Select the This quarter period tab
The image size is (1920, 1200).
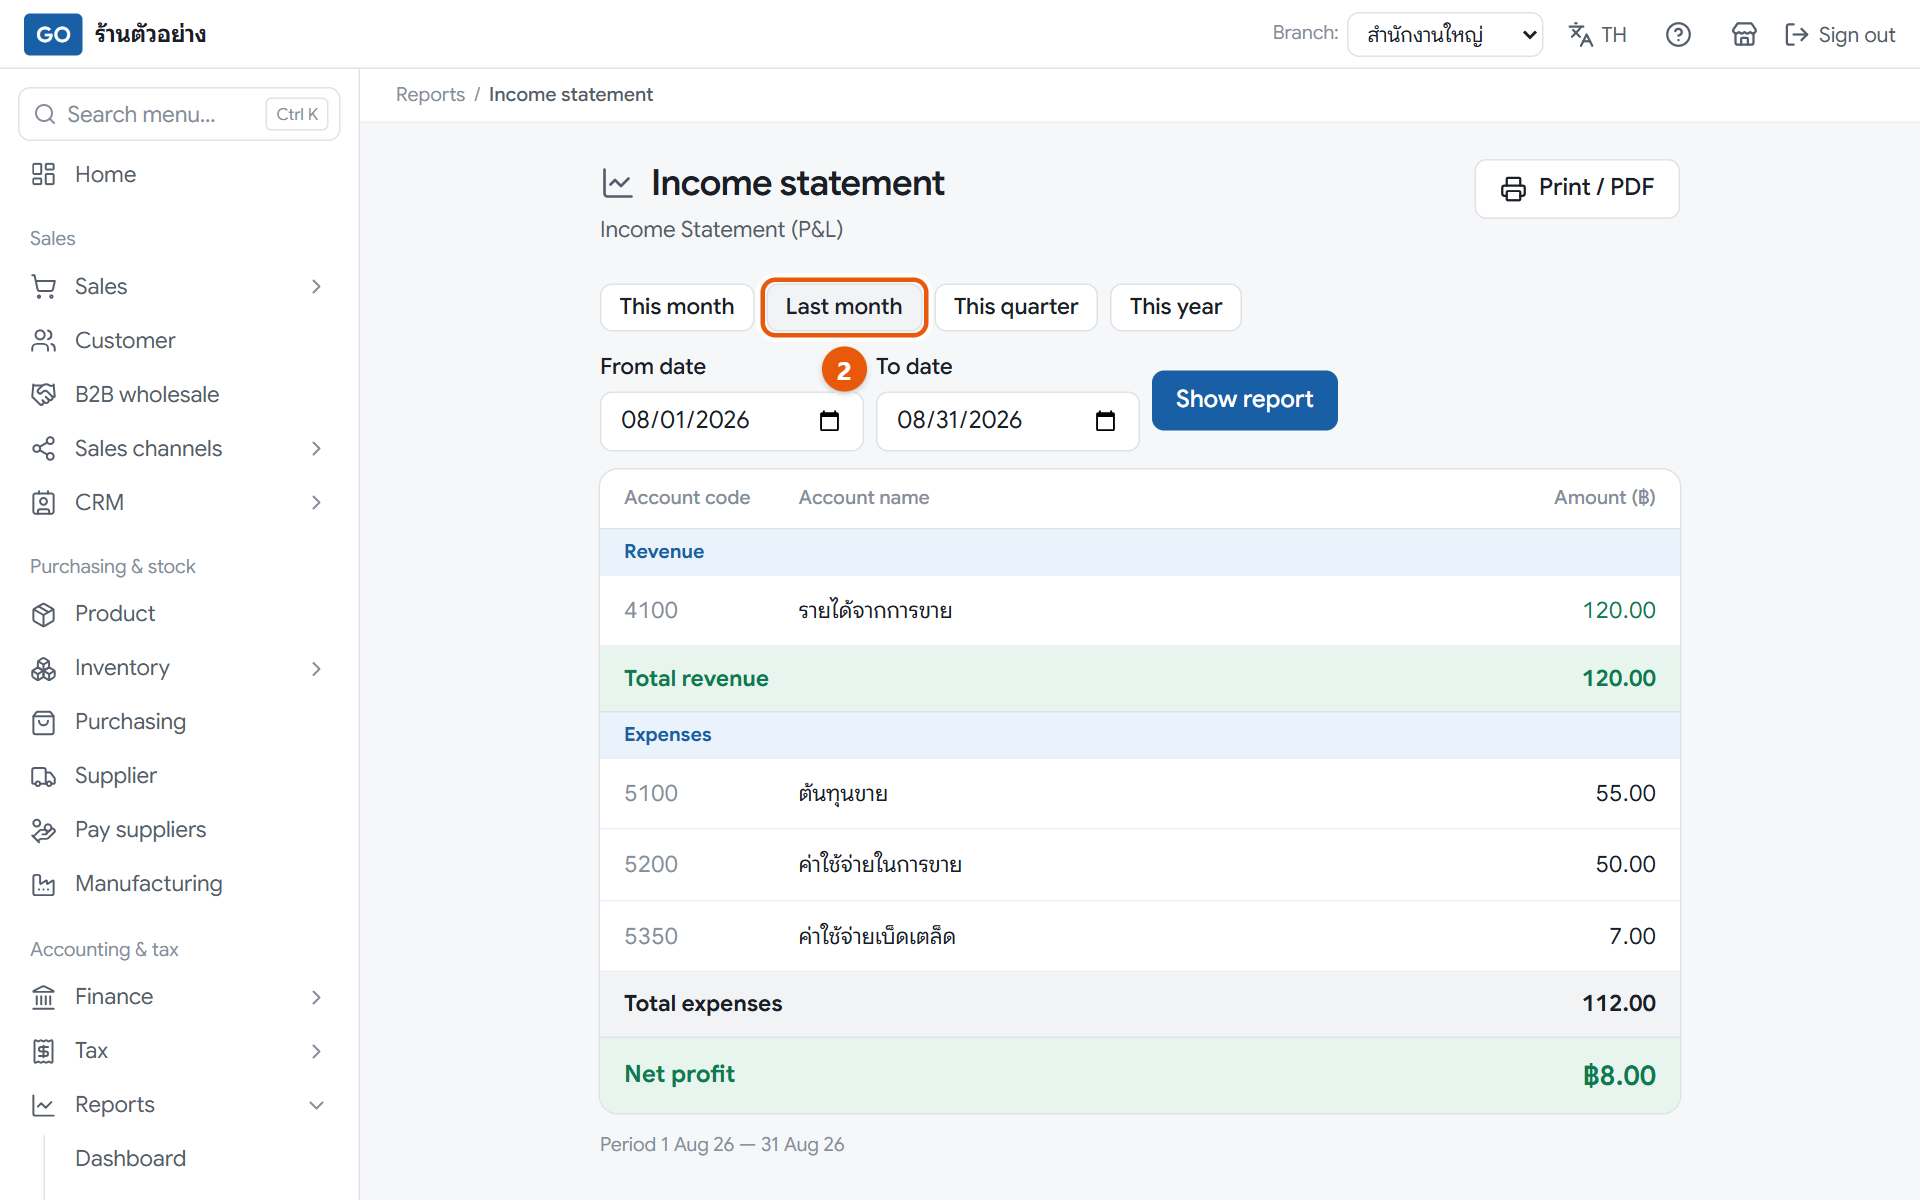click(x=1016, y=307)
